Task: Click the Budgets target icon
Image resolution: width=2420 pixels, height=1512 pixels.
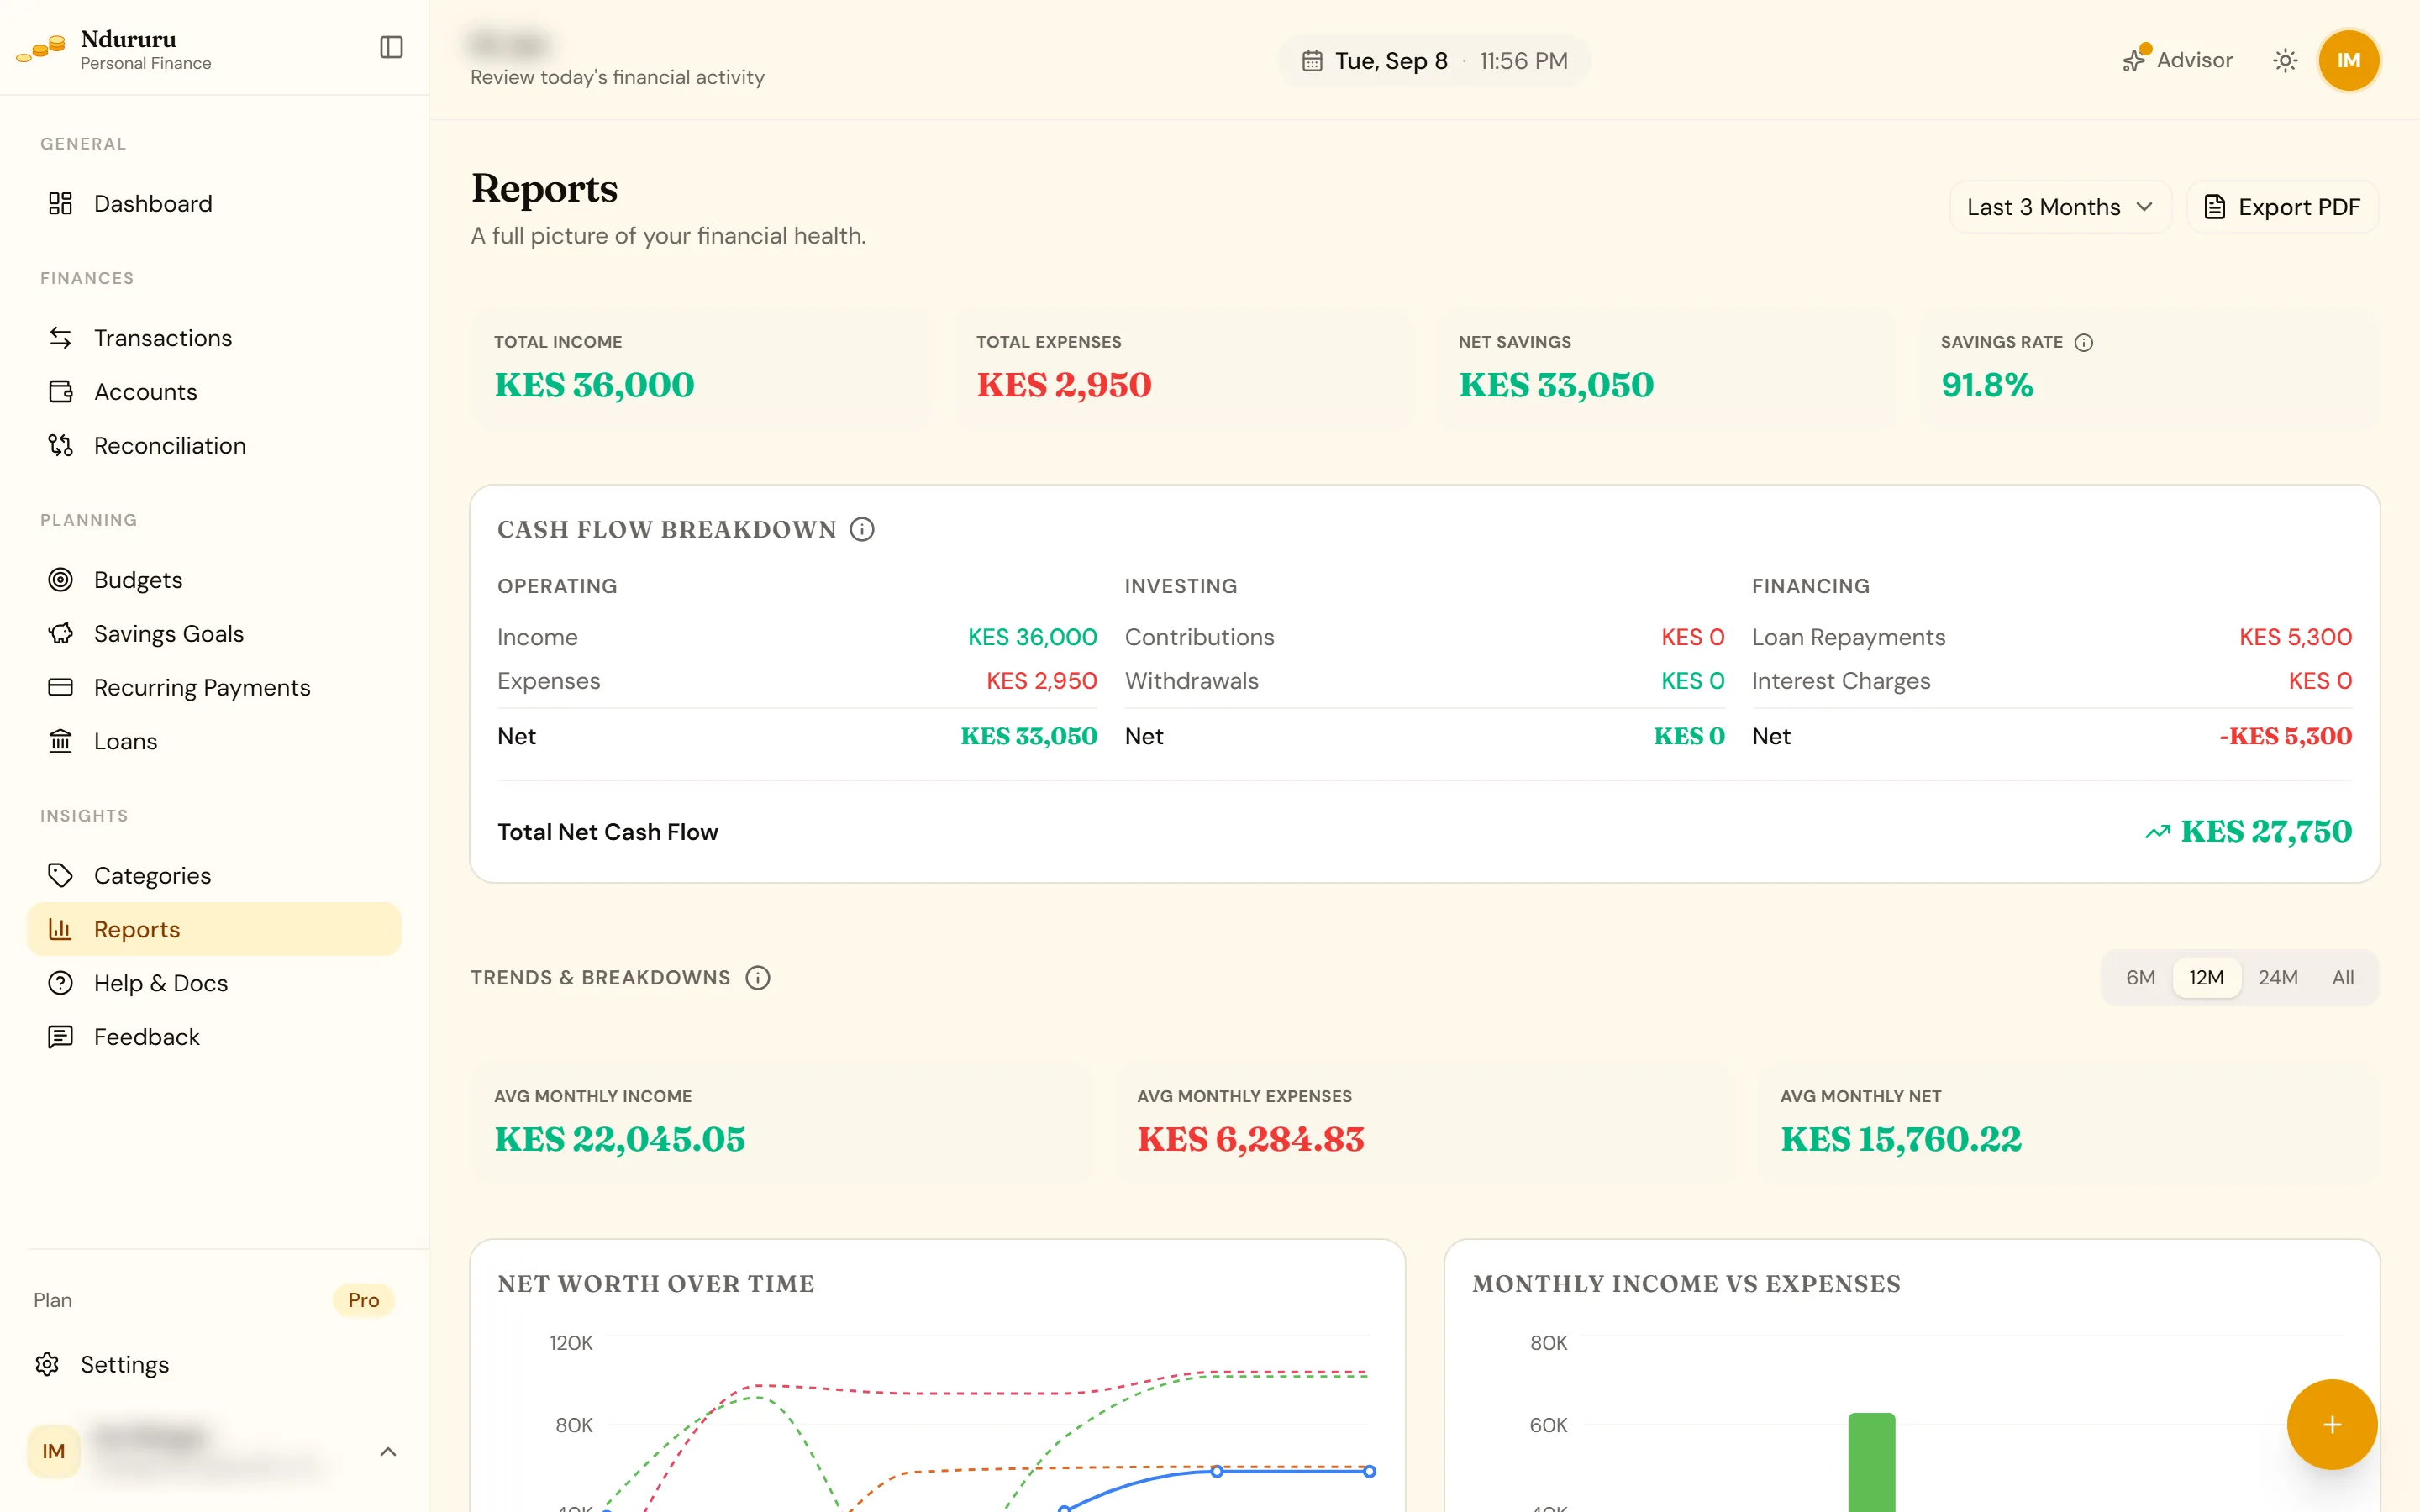Action: 60,580
